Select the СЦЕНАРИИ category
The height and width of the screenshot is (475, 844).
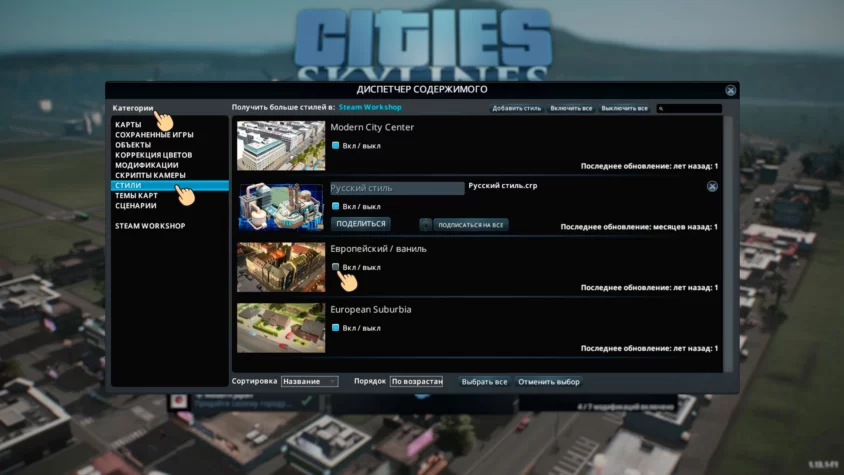tap(136, 206)
